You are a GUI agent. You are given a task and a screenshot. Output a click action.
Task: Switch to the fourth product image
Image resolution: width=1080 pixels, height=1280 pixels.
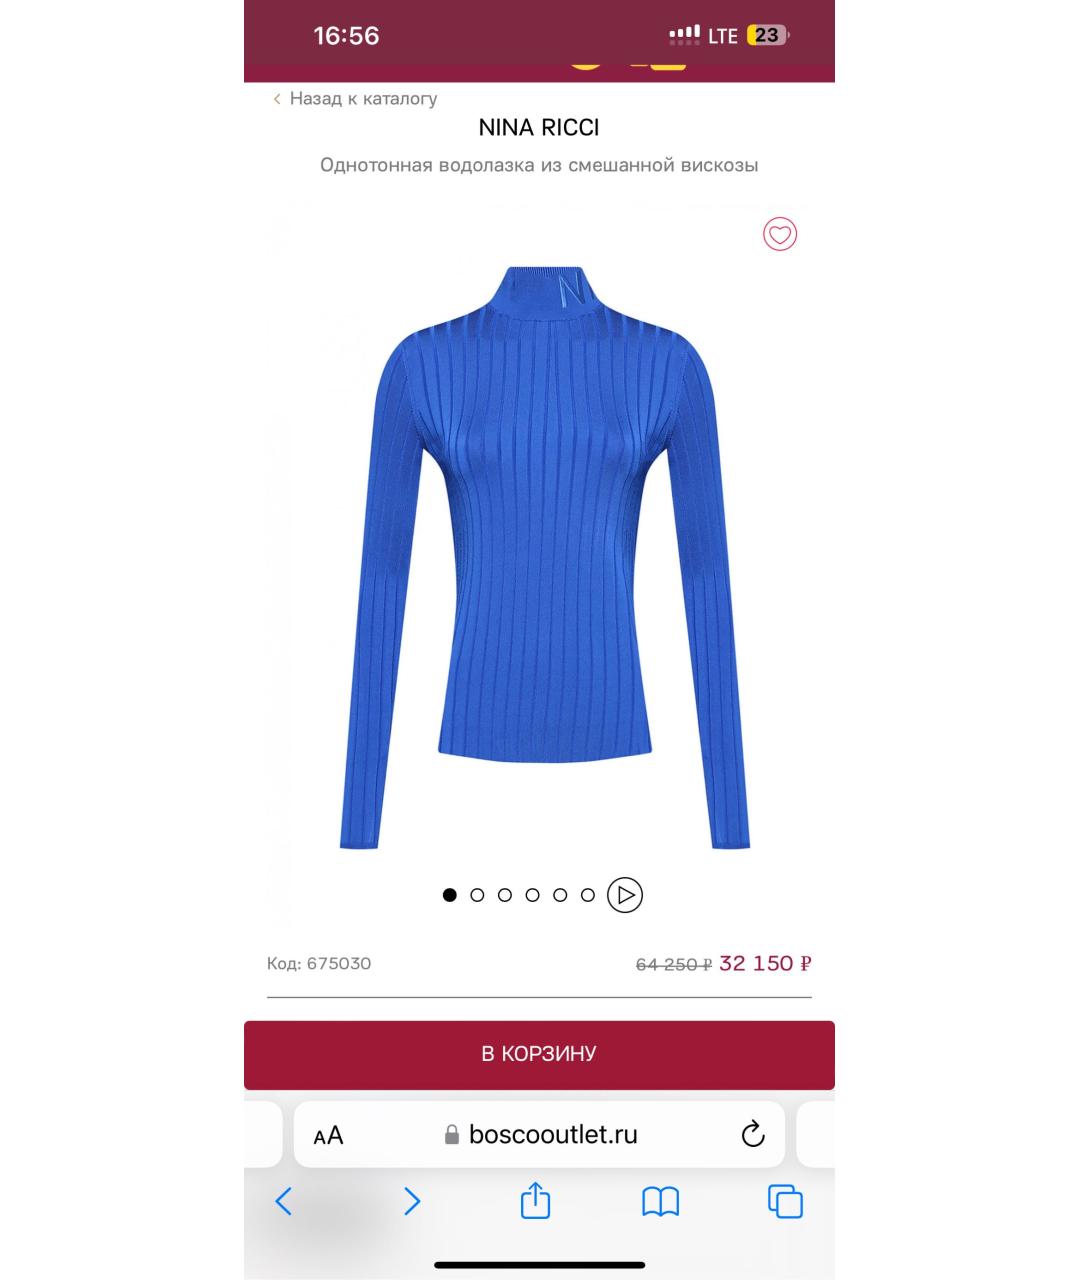click(533, 895)
